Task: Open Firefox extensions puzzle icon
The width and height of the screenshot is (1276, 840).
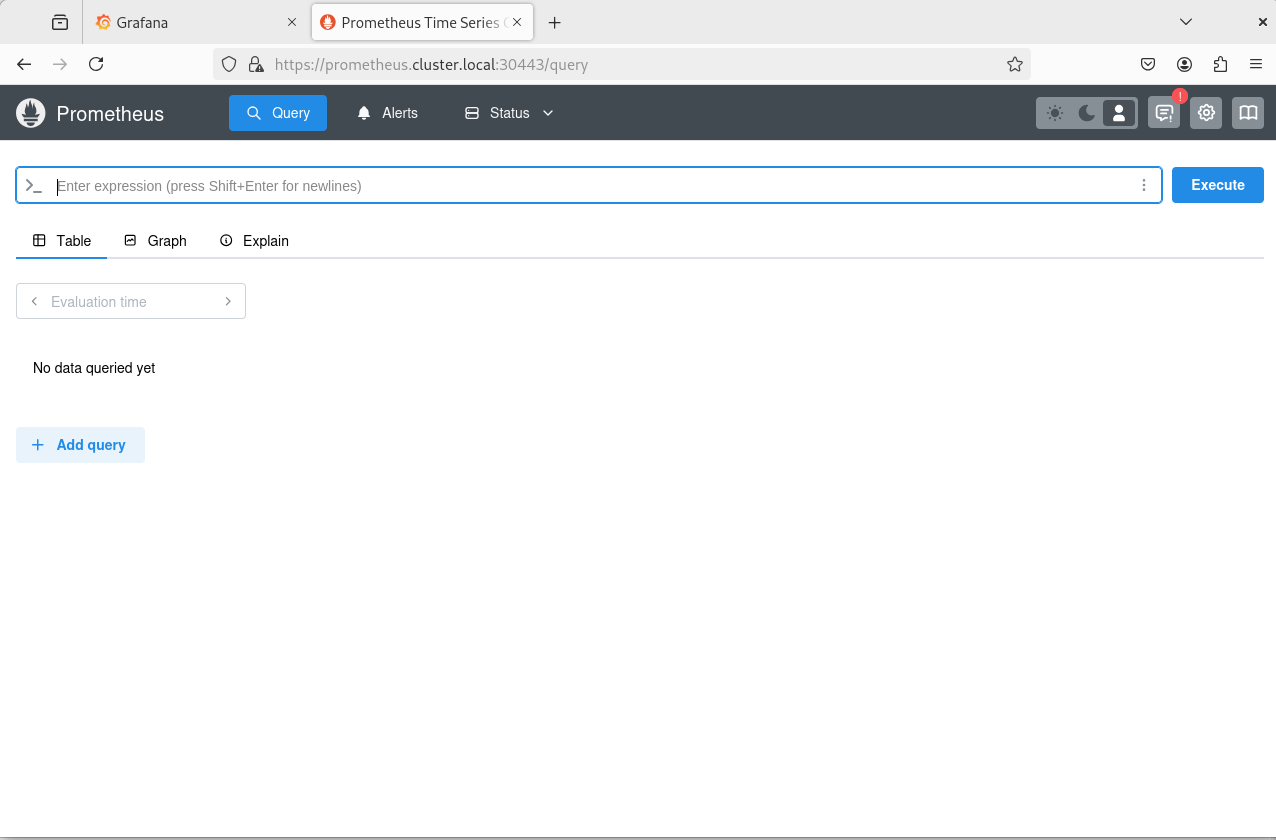Action: tap(1220, 64)
